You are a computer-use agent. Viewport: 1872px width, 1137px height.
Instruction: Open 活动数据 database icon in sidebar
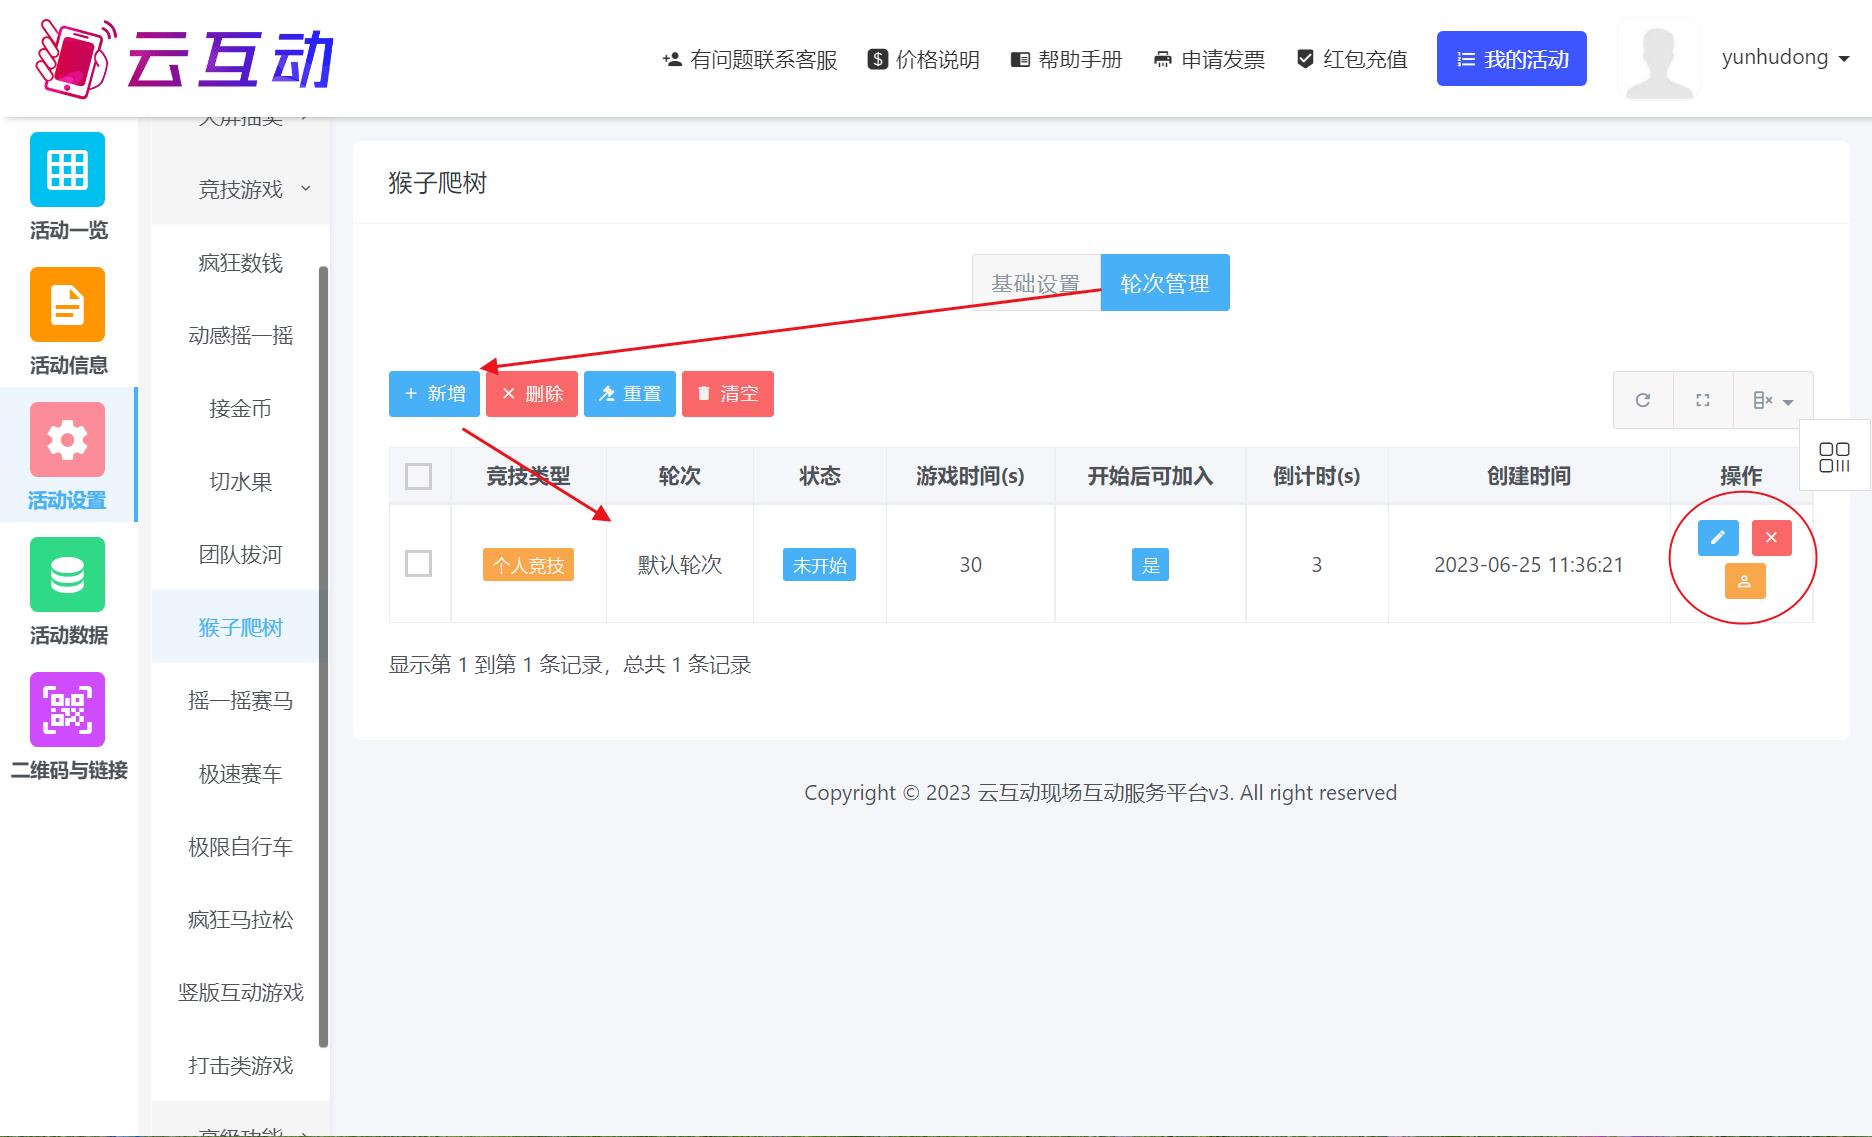pos(67,574)
